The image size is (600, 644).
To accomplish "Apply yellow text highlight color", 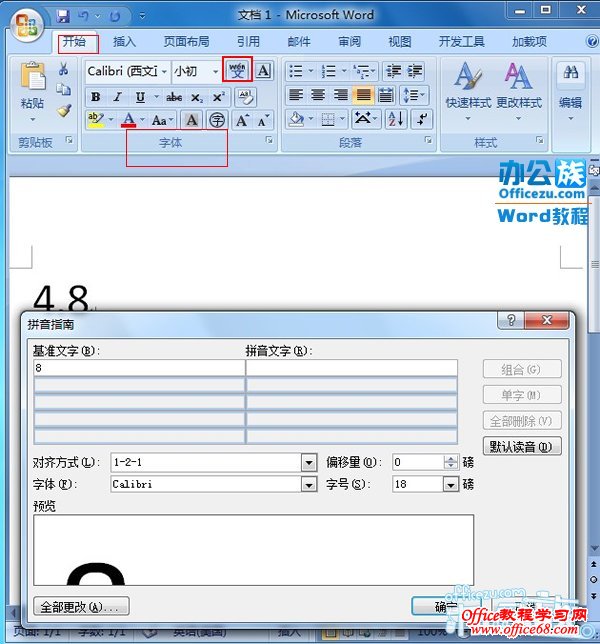I will (96, 120).
